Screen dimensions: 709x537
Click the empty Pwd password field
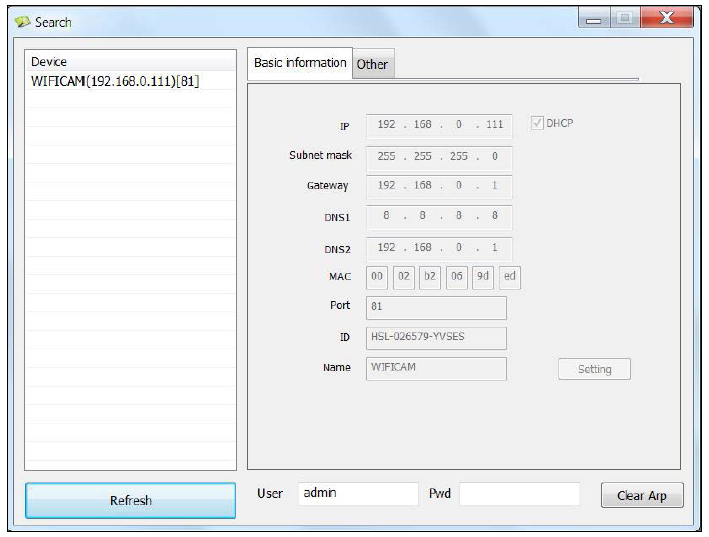tap(520, 493)
